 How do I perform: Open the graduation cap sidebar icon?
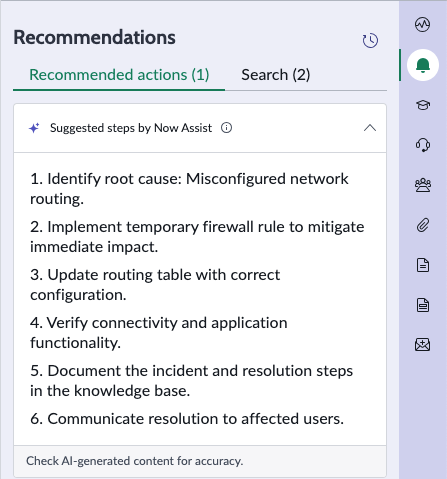coord(423,105)
